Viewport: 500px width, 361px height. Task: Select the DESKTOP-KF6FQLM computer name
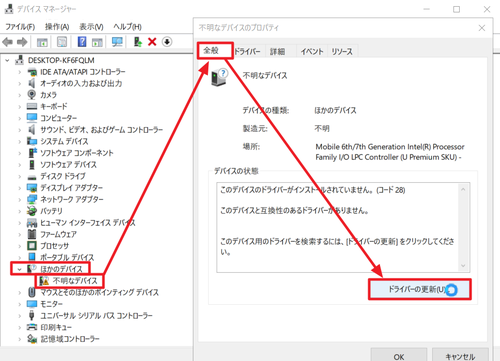coord(61,60)
